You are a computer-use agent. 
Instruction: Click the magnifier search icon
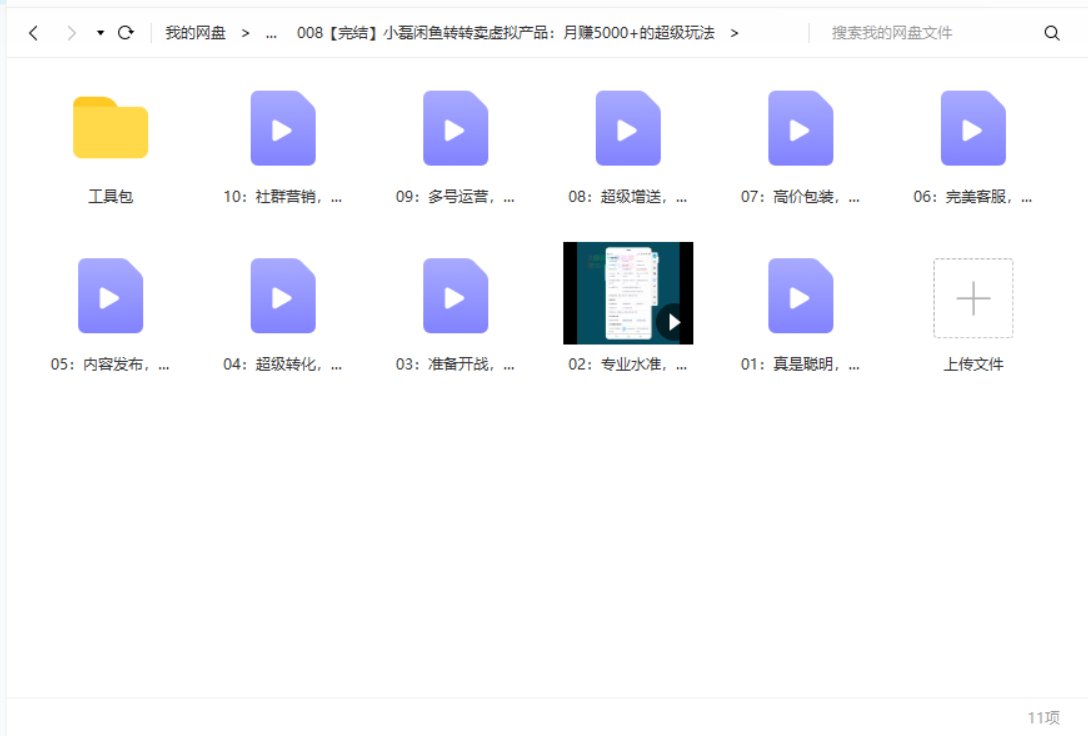click(1052, 33)
